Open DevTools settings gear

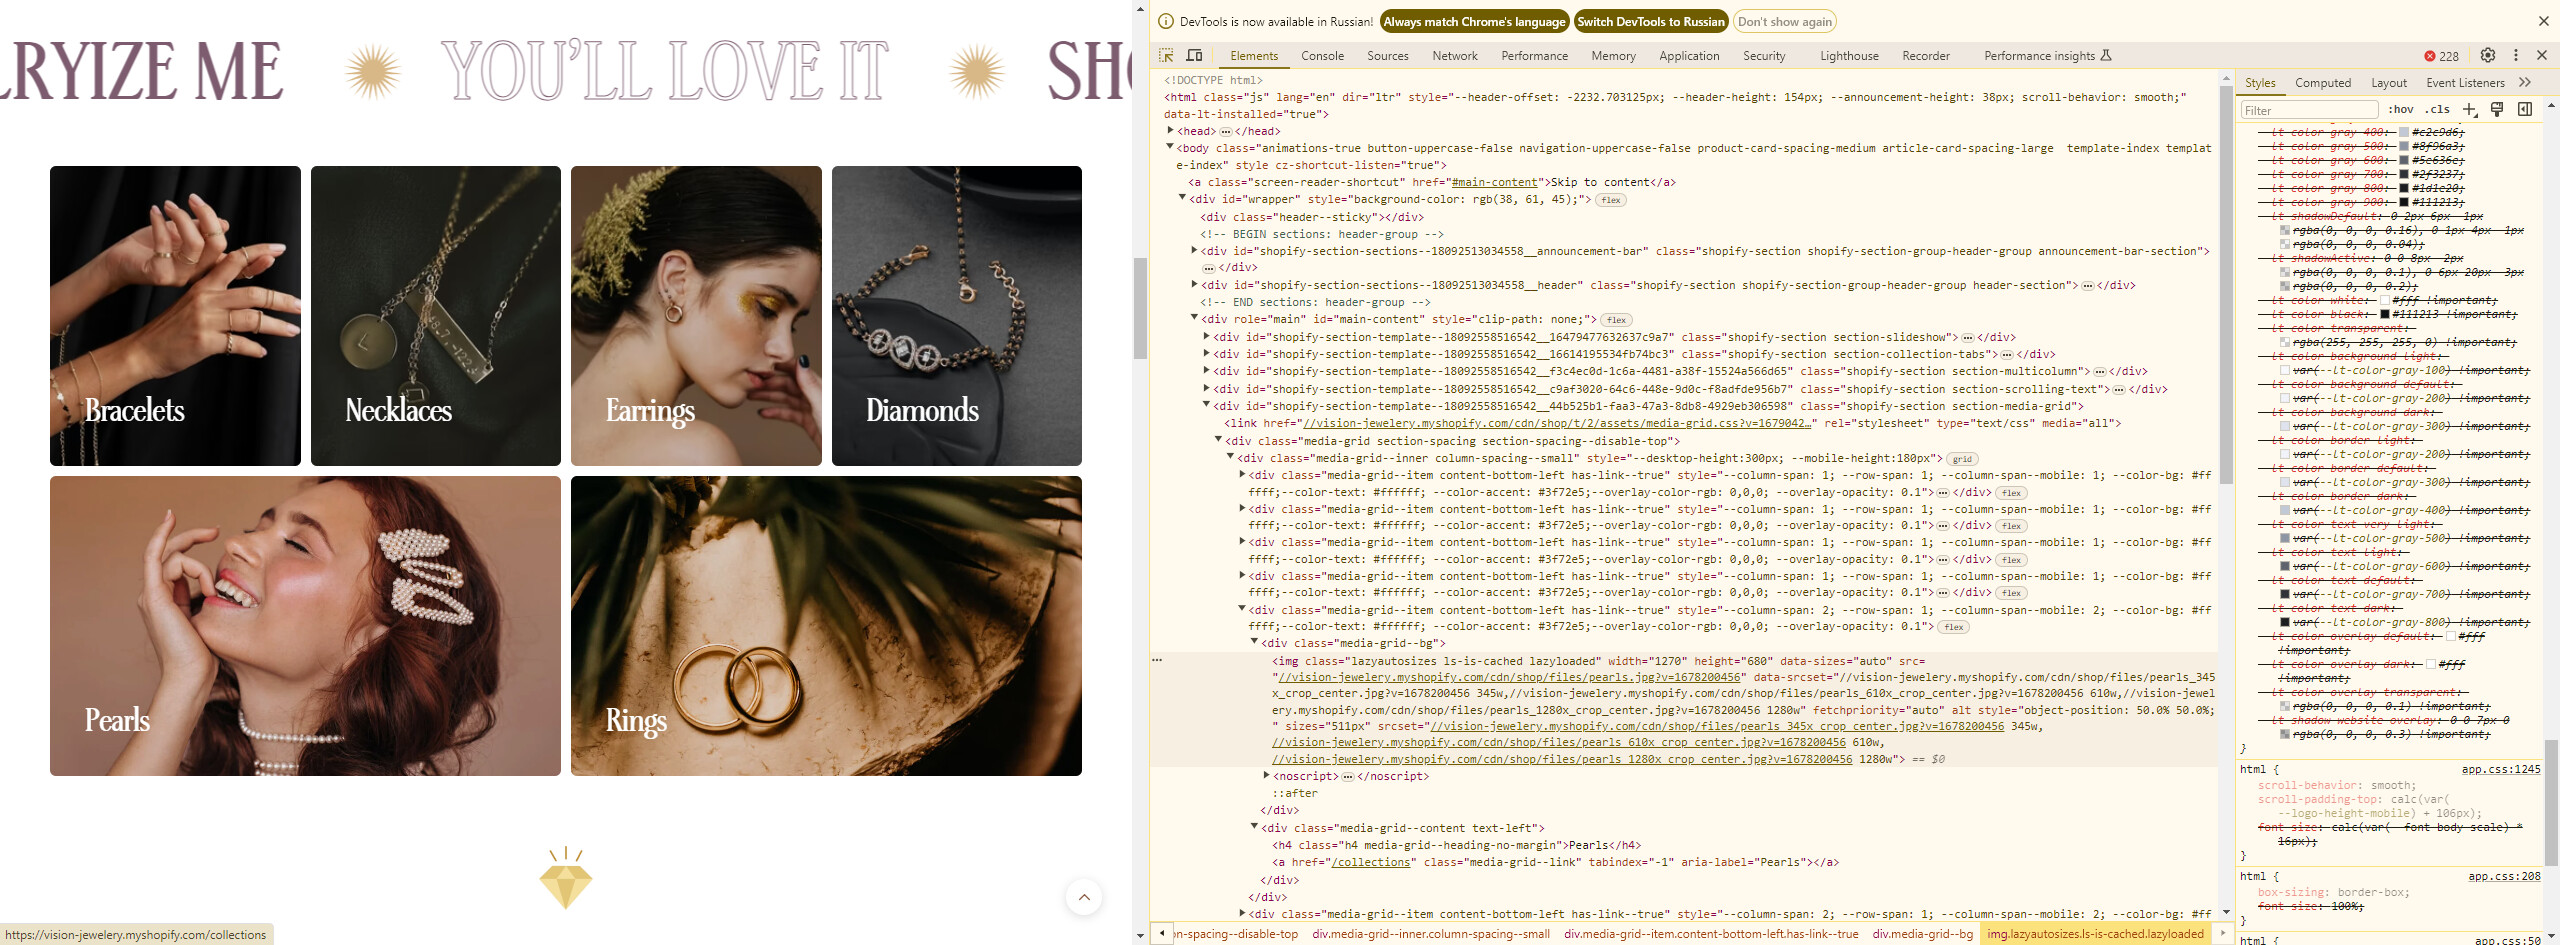(x=2488, y=56)
